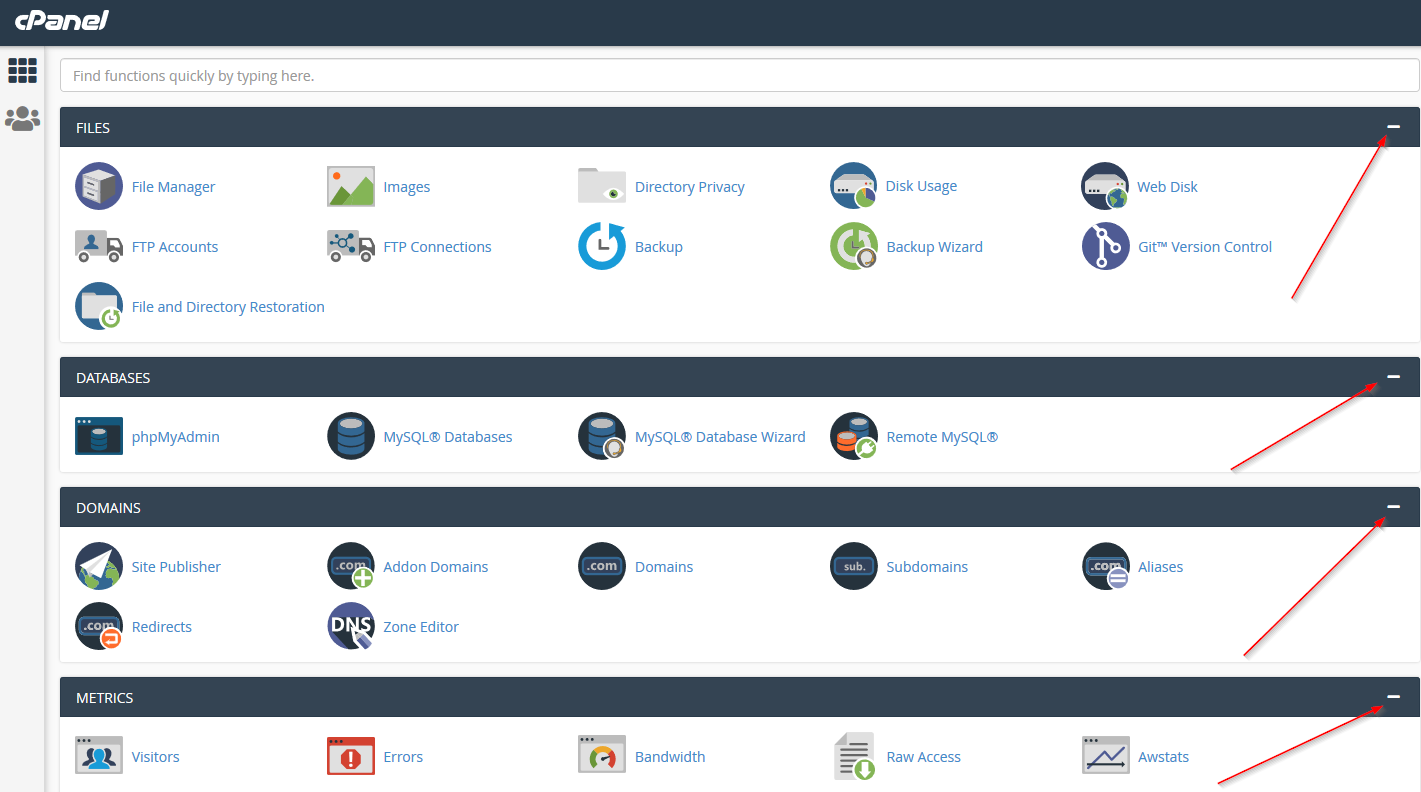Click the MySQL Database Wizard icon
1421x792 pixels.
[x=602, y=436]
